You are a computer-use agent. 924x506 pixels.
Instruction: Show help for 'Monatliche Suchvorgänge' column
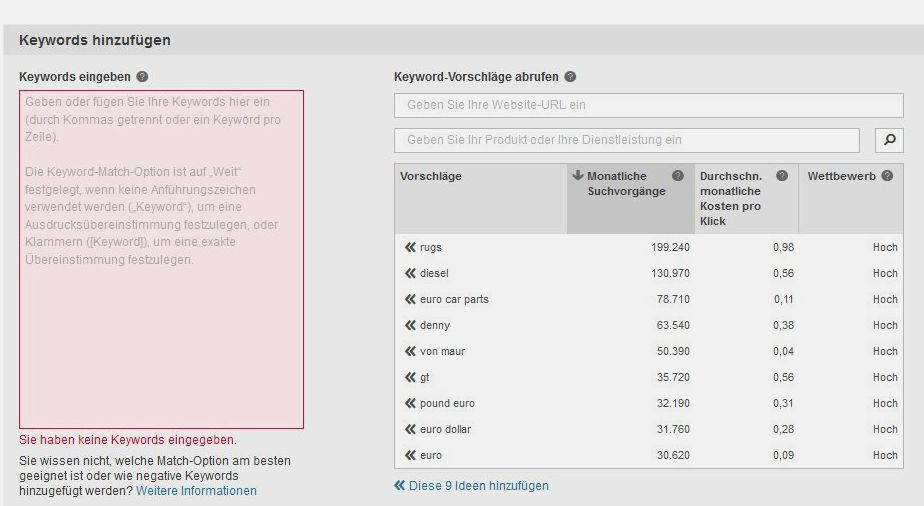pos(678,176)
